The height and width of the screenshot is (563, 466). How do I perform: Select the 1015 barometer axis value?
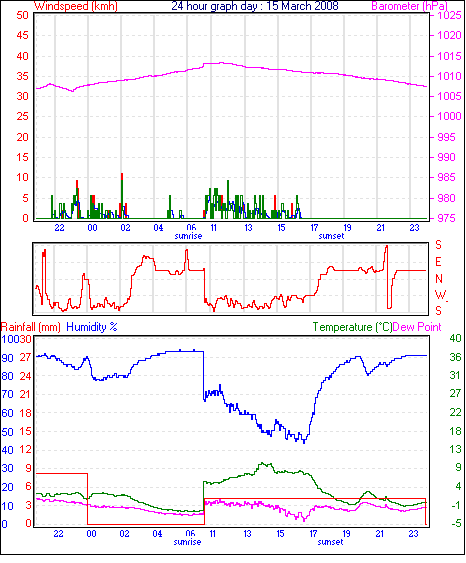pos(449,56)
